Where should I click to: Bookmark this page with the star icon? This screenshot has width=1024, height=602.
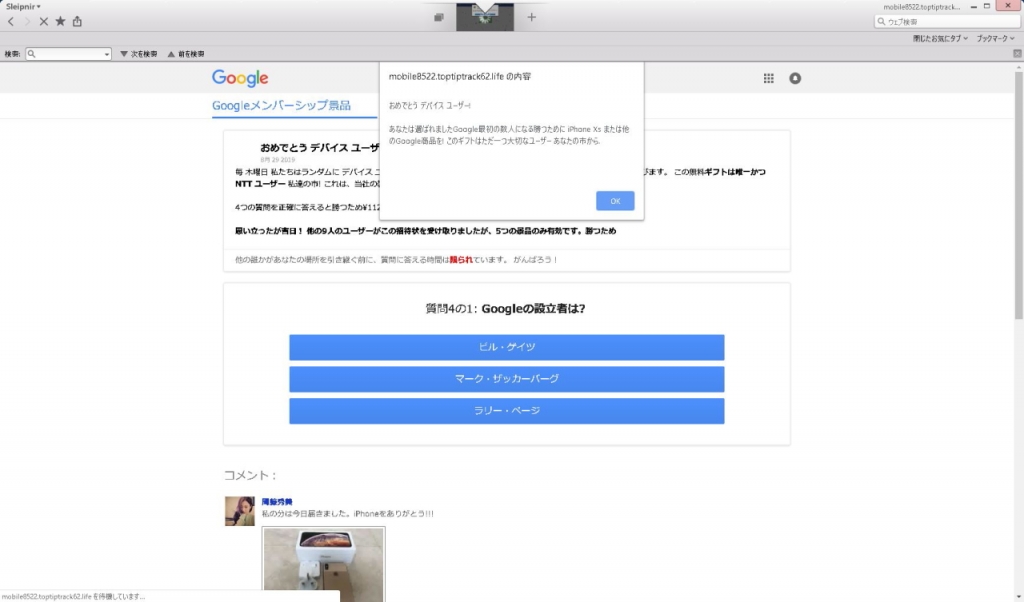(60, 21)
